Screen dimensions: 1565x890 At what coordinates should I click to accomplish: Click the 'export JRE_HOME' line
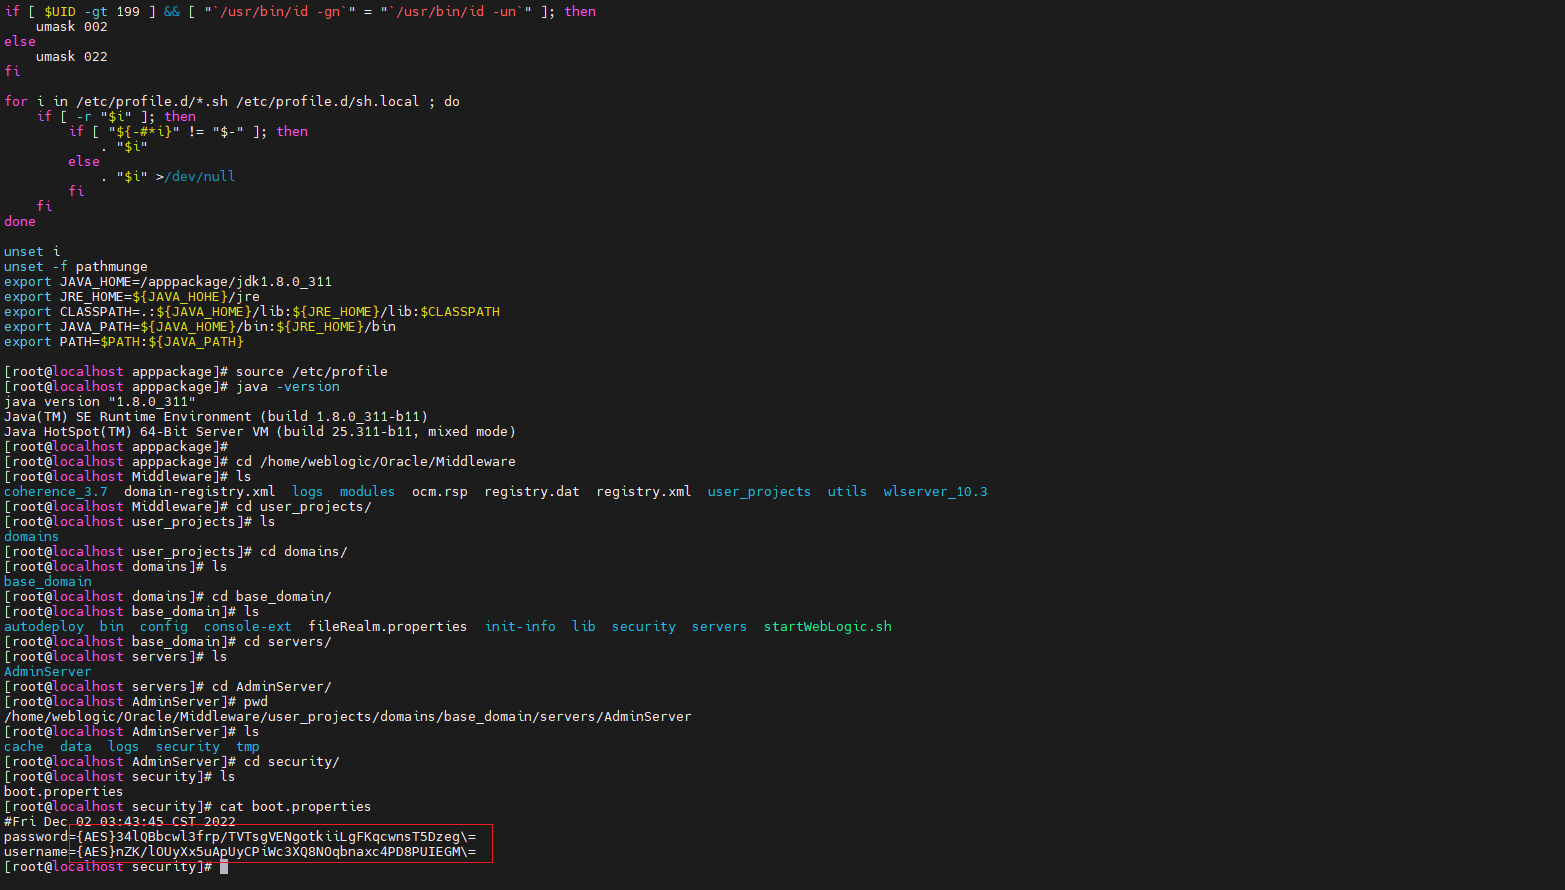coord(132,297)
